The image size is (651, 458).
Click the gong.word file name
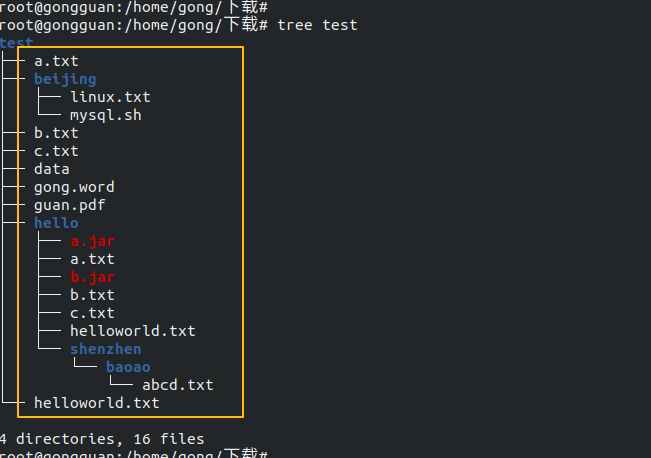click(x=74, y=187)
